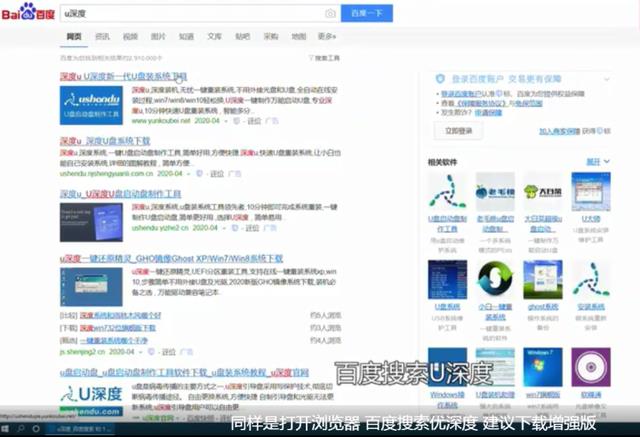Screen dimensions: 640x437
Task: Expand the 相关软件 list with 展开
Action: [x=598, y=162]
